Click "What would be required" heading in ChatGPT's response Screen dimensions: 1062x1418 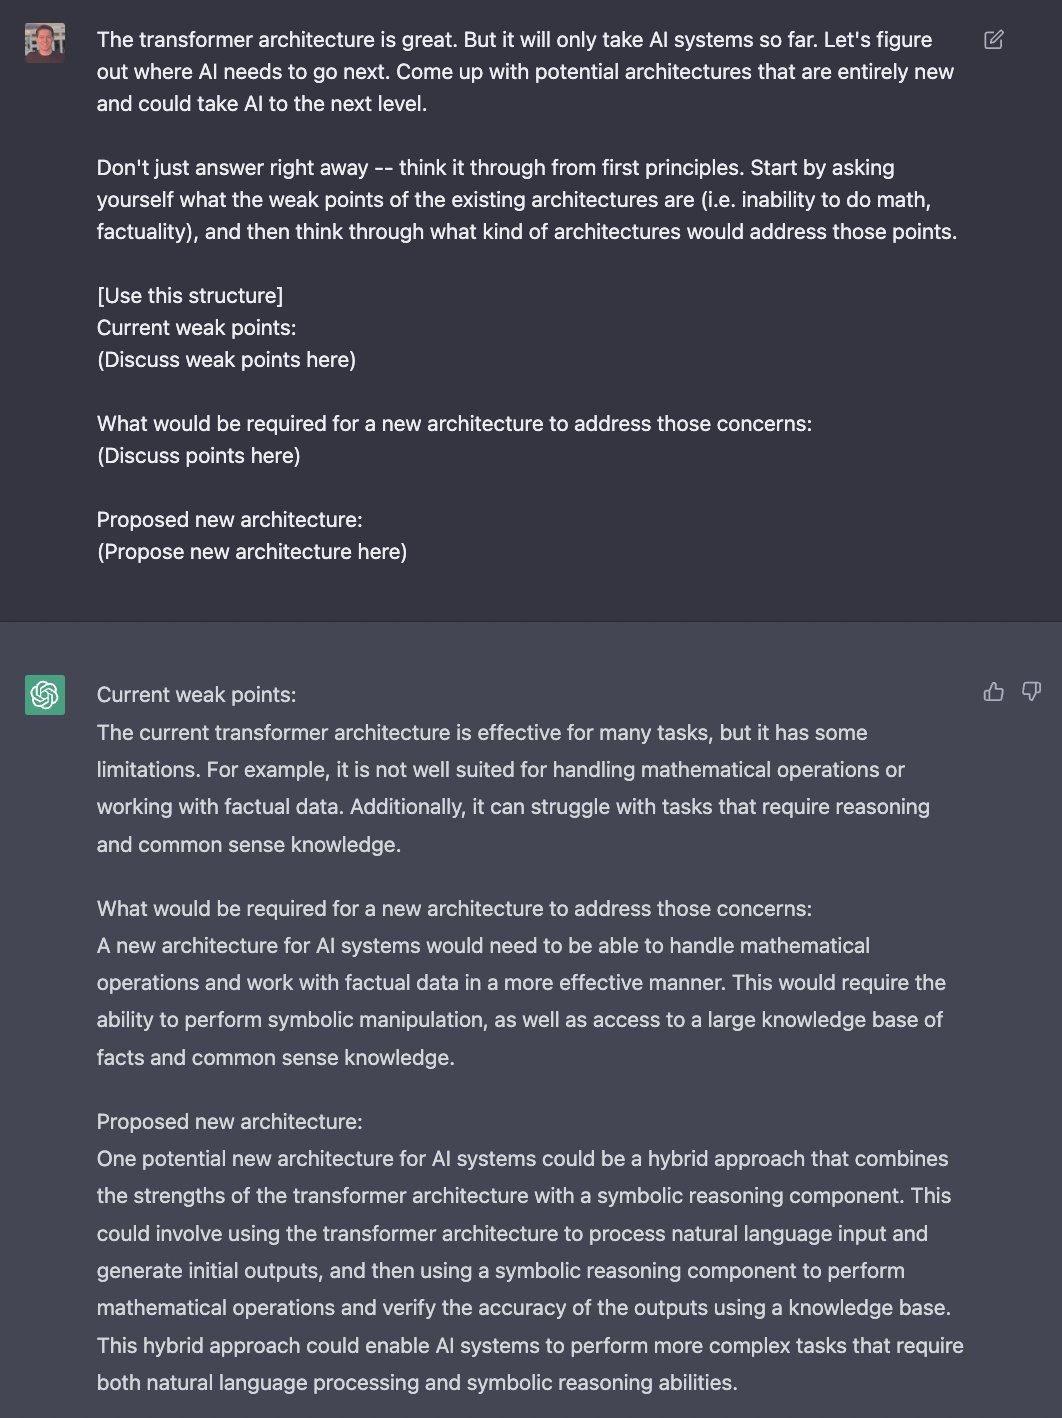pyautogui.click(x=454, y=909)
